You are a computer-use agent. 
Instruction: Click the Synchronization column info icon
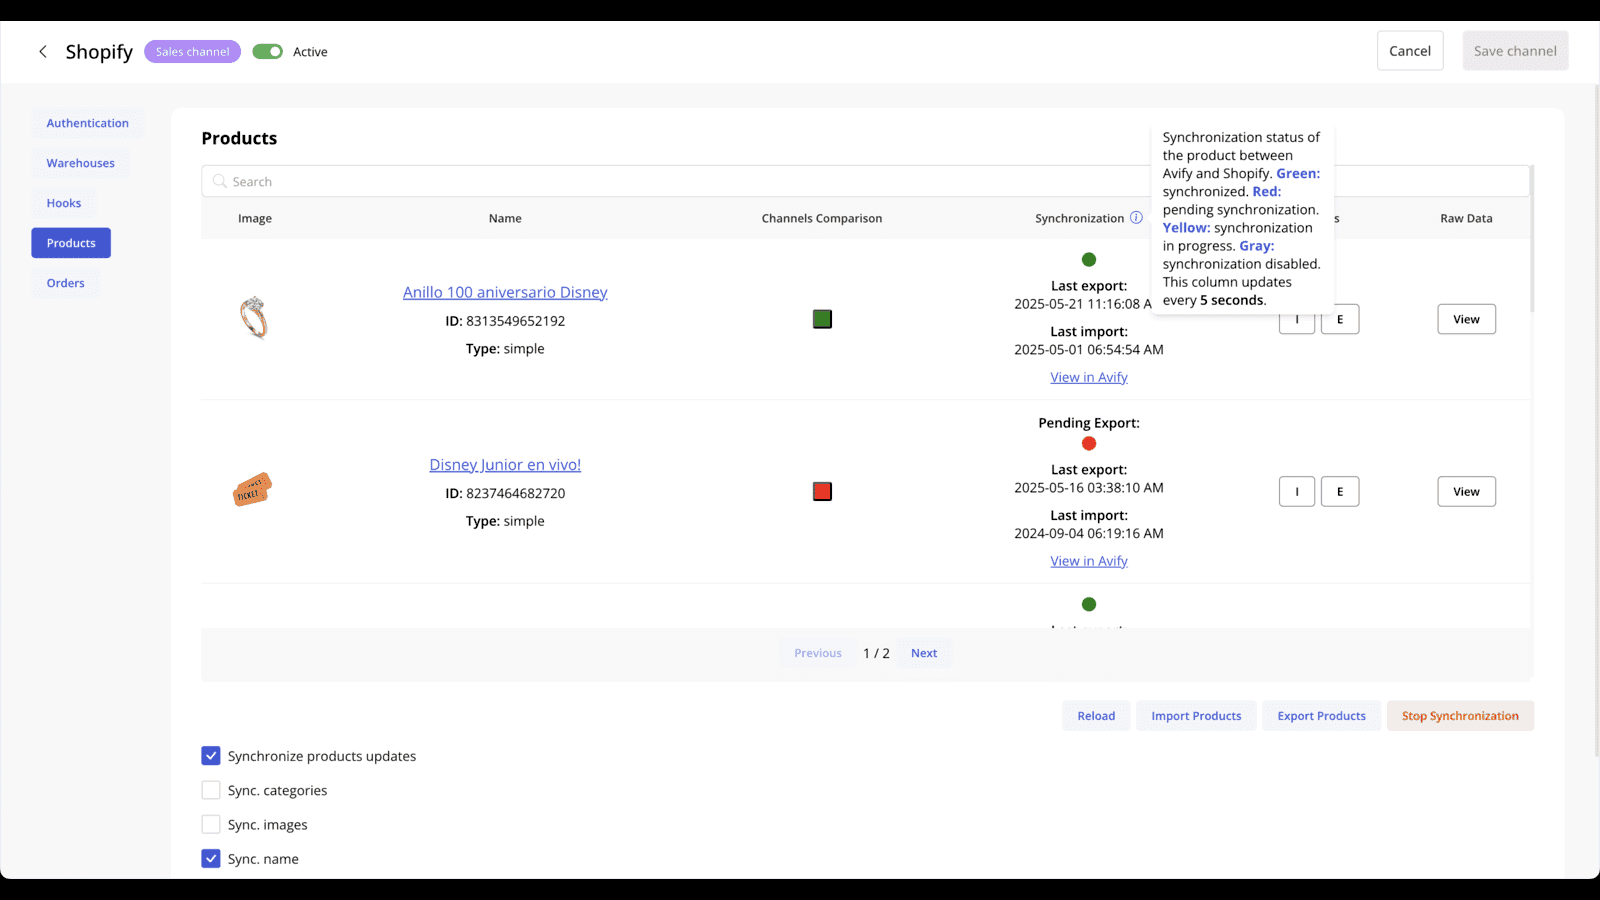click(x=1137, y=217)
